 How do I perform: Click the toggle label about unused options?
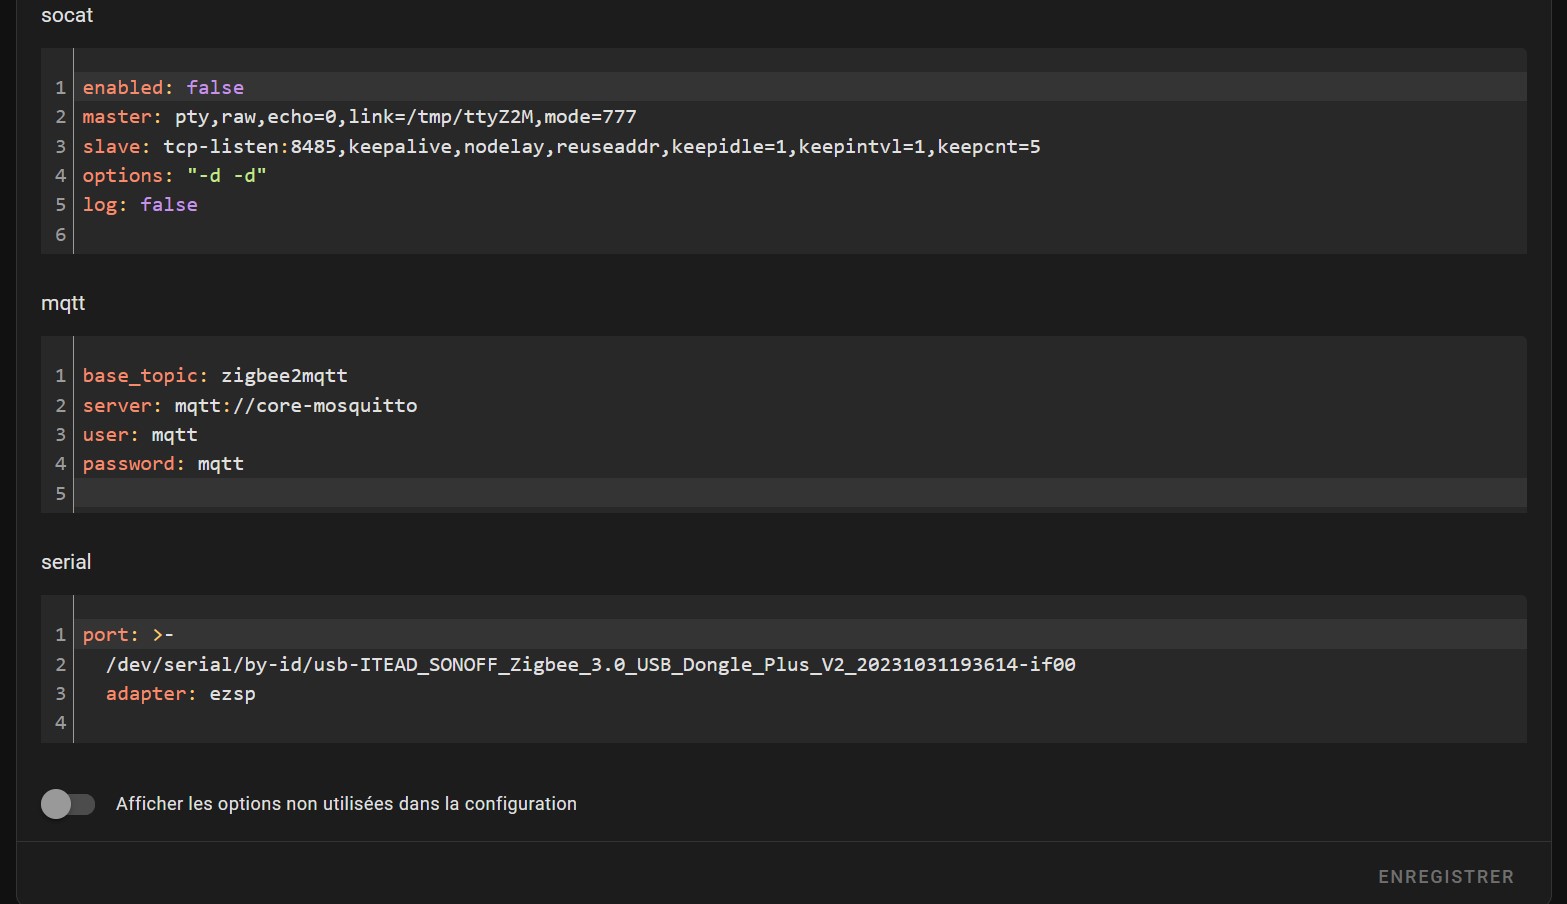click(x=346, y=804)
